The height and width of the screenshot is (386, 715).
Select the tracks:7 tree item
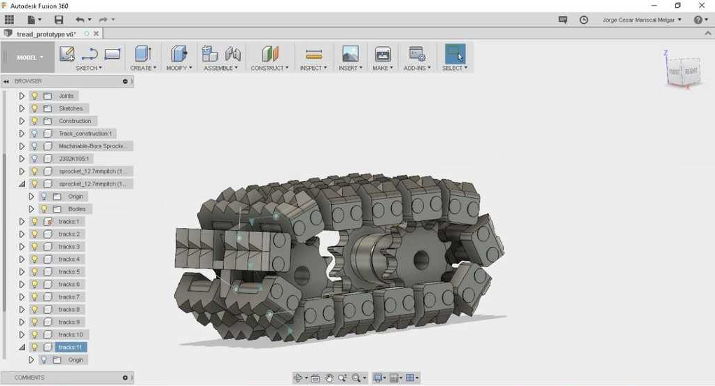pyautogui.click(x=69, y=297)
